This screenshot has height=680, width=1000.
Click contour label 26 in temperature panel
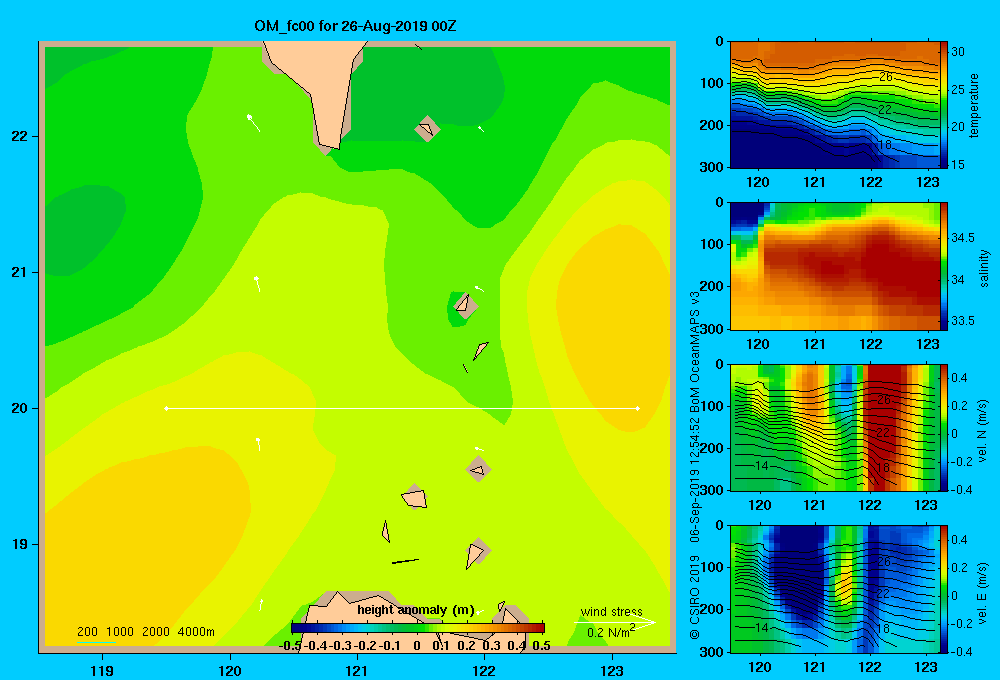pos(885,77)
